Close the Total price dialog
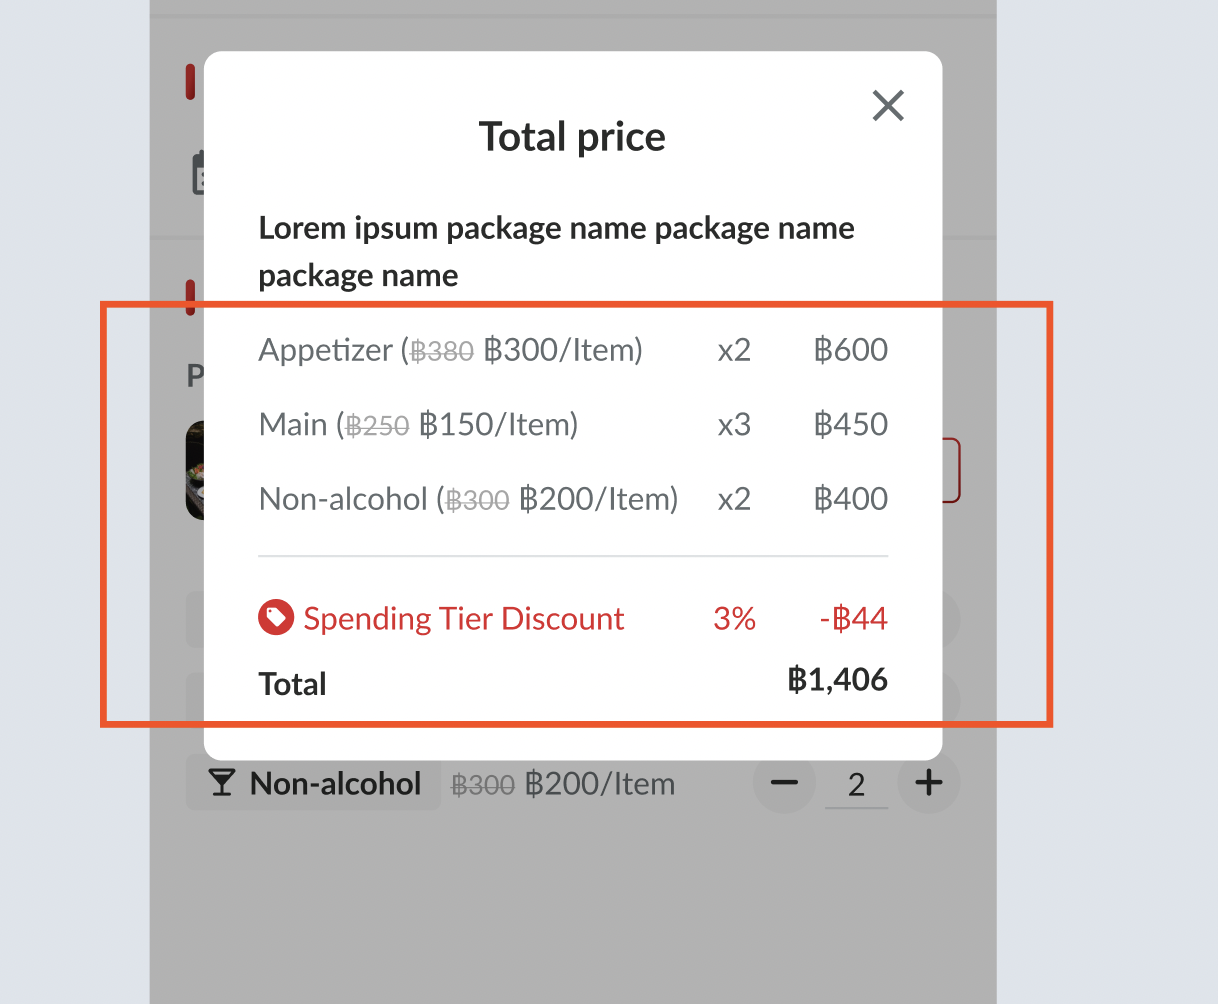The width and height of the screenshot is (1218, 1004). coord(887,105)
